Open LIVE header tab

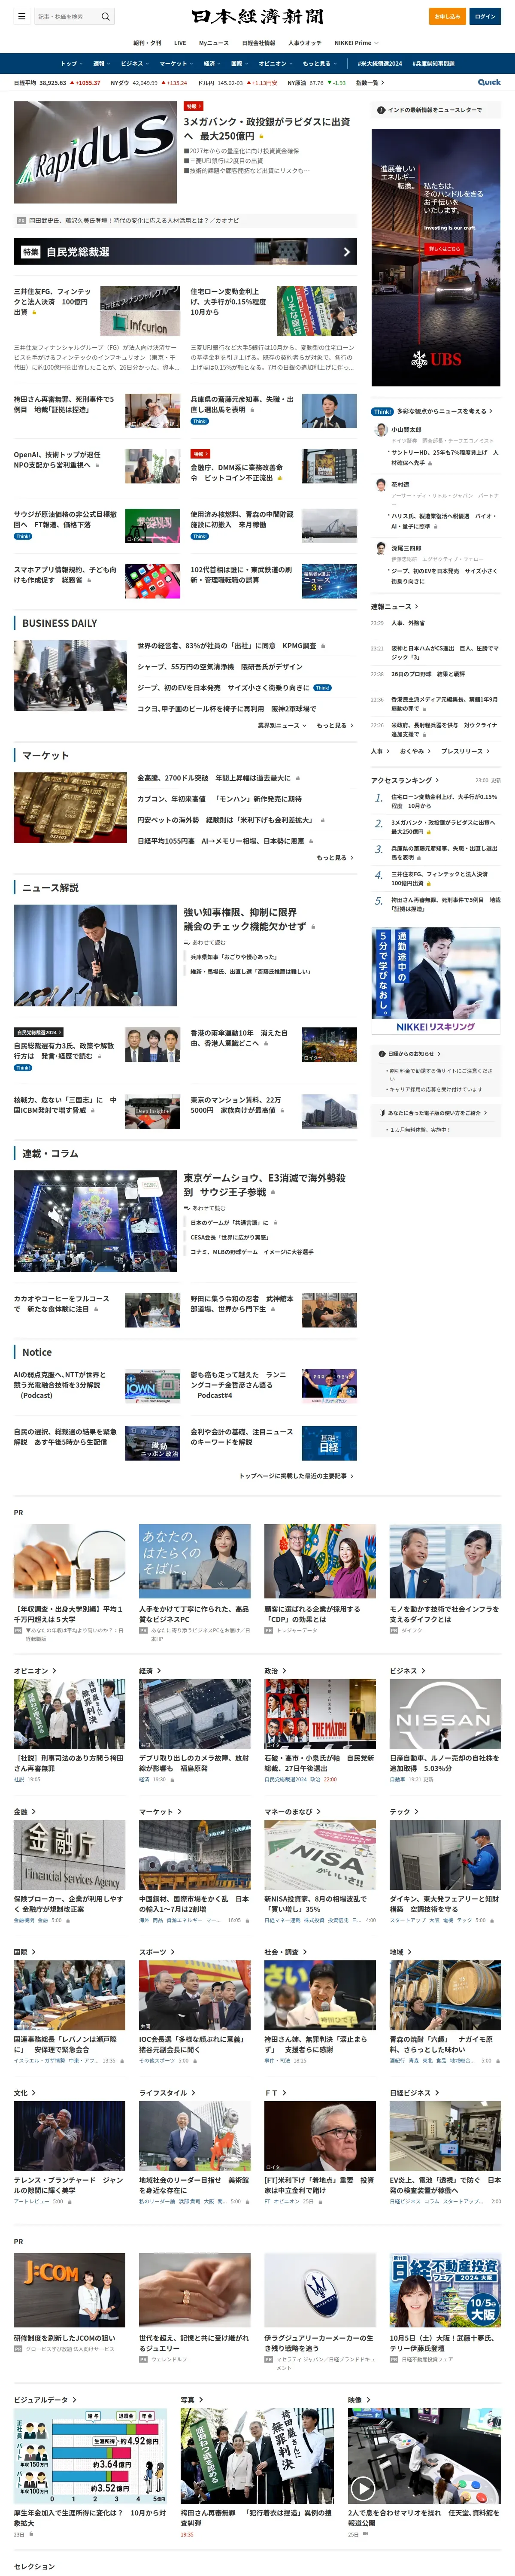180,43
